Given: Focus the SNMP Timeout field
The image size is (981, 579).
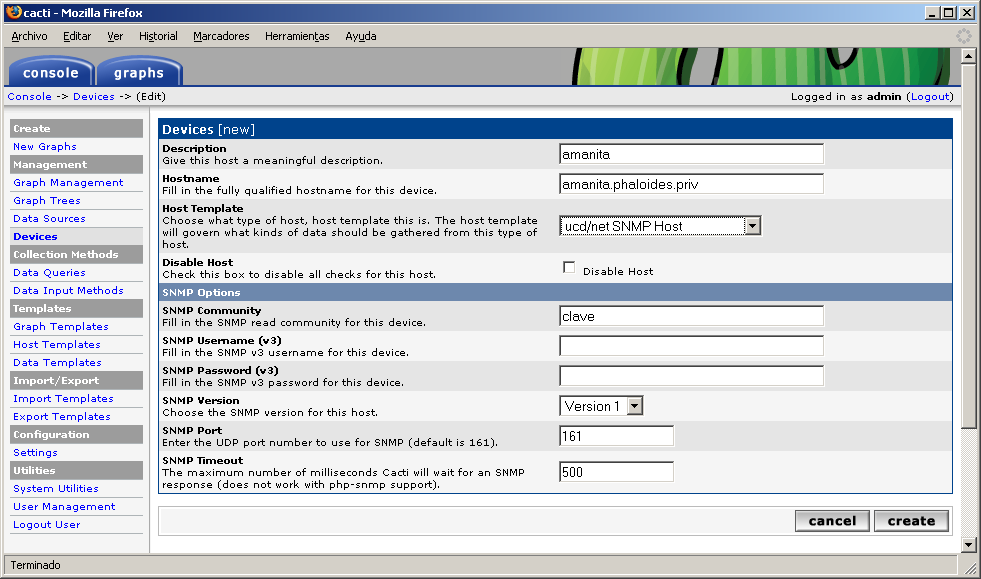Looking at the screenshot, I should pyautogui.click(x=616, y=472).
